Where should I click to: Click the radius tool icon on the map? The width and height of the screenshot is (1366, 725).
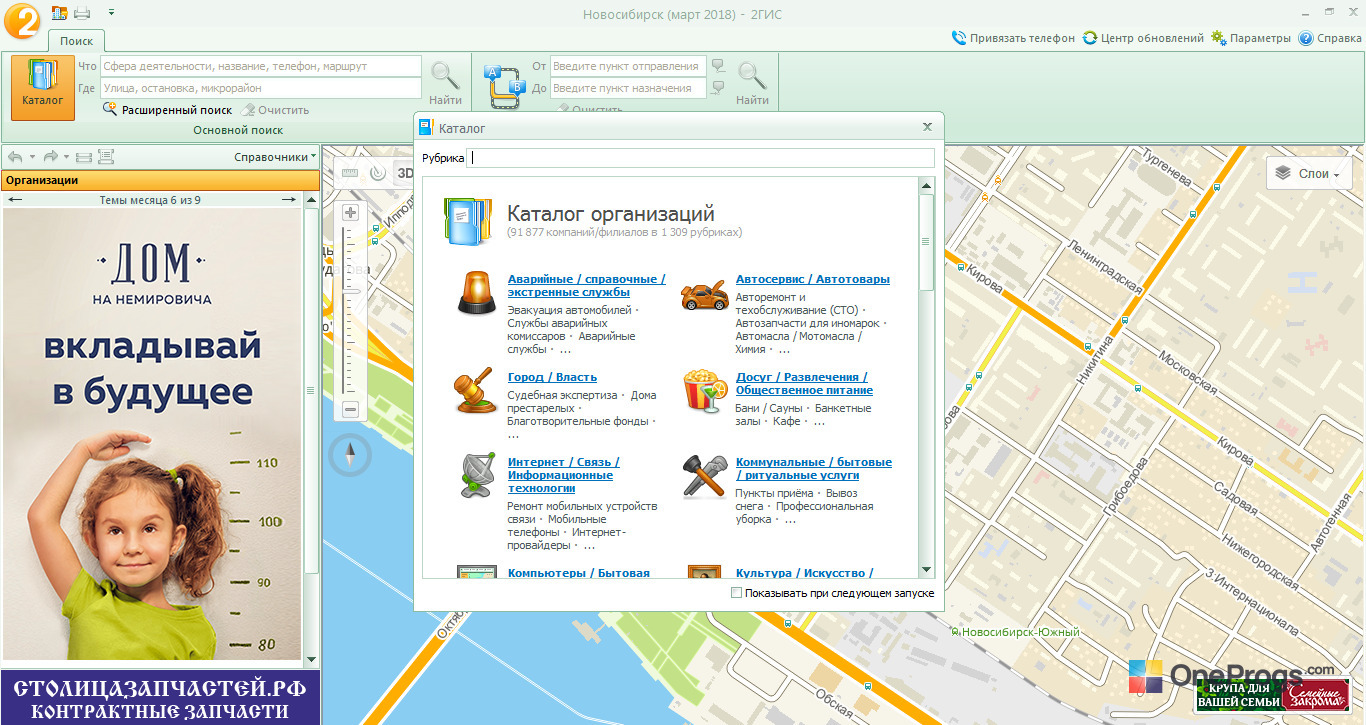377,172
